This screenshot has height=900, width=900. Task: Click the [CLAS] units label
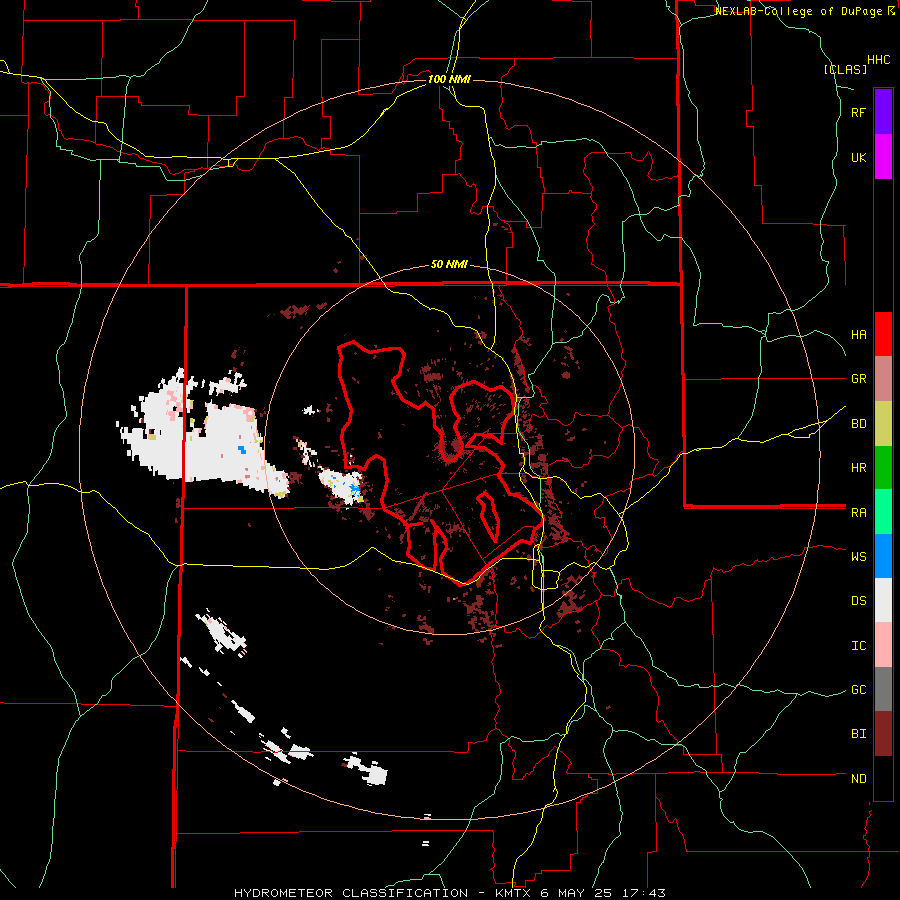[845, 69]
